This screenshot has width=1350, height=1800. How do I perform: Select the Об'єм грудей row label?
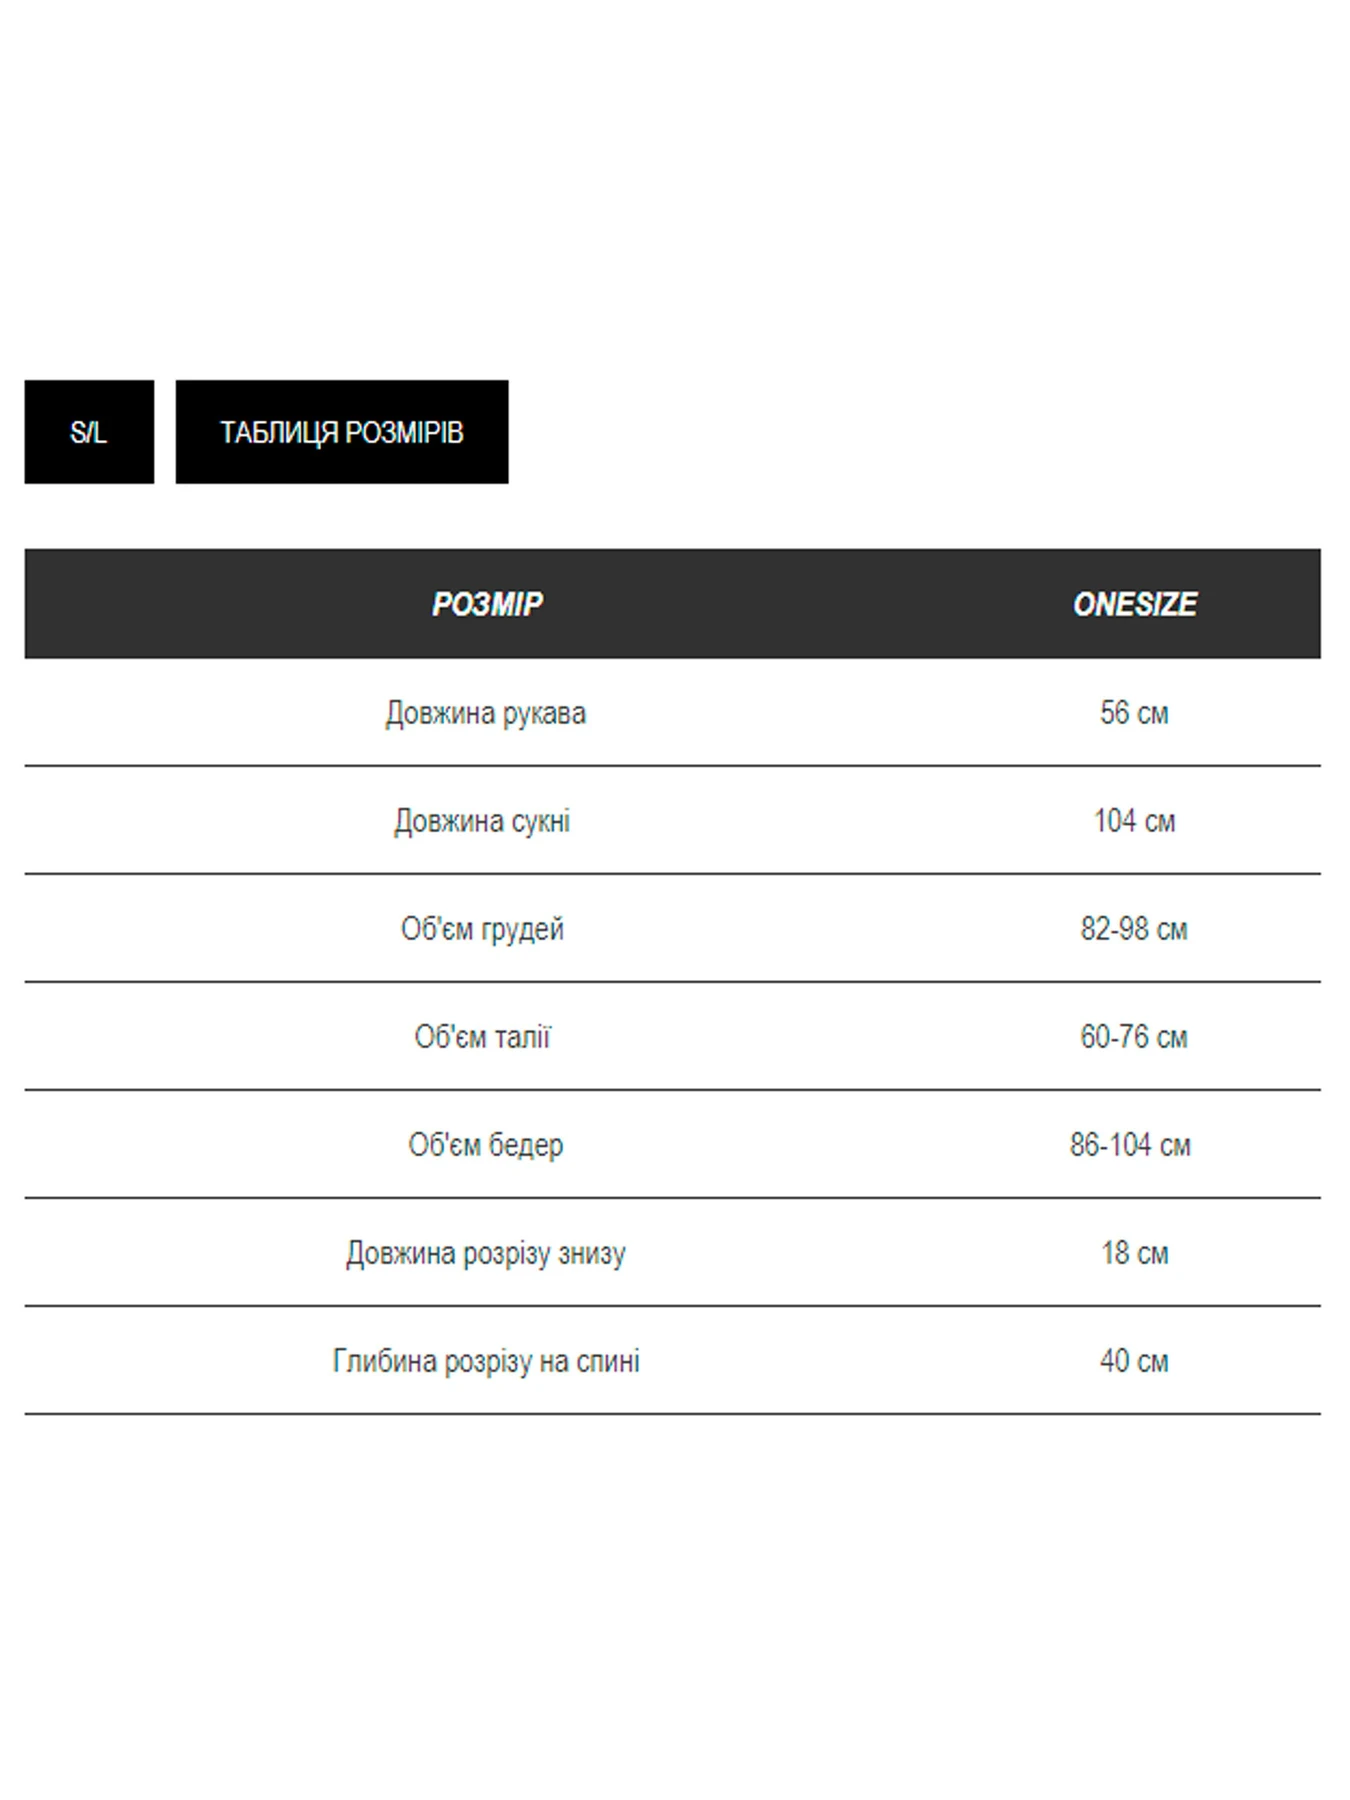[x=482, y=929]
